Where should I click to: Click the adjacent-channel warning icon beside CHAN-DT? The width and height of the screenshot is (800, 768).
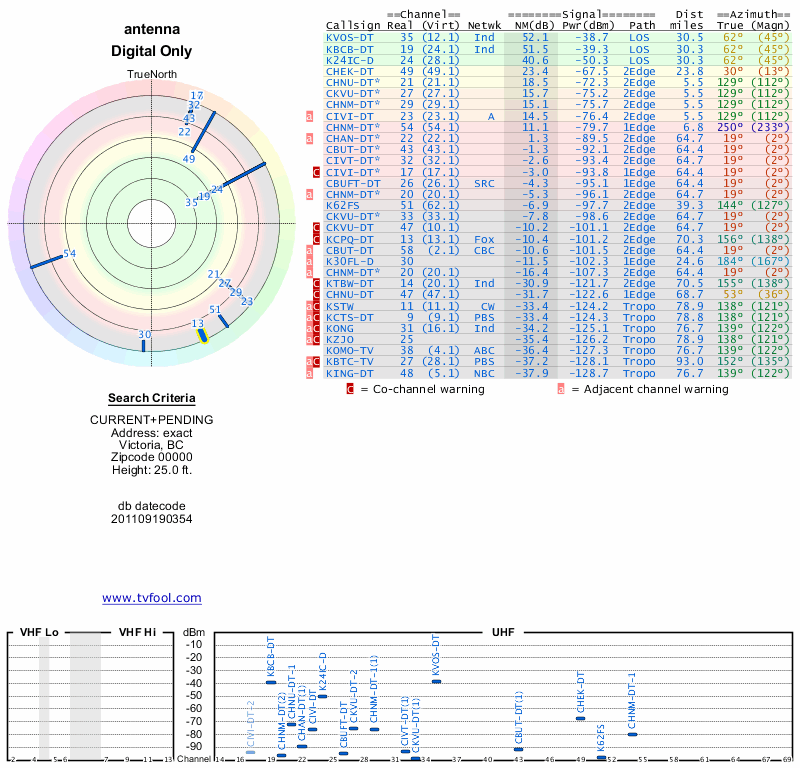pos(309,138)
